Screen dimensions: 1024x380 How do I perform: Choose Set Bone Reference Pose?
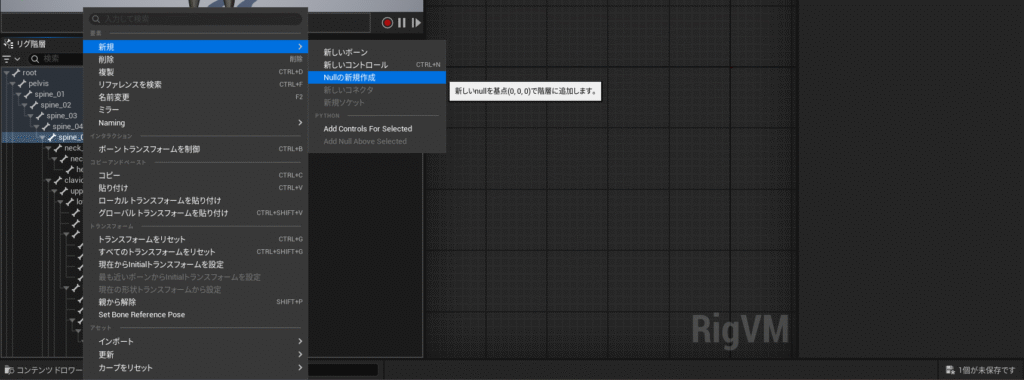[x=195, y=315]
